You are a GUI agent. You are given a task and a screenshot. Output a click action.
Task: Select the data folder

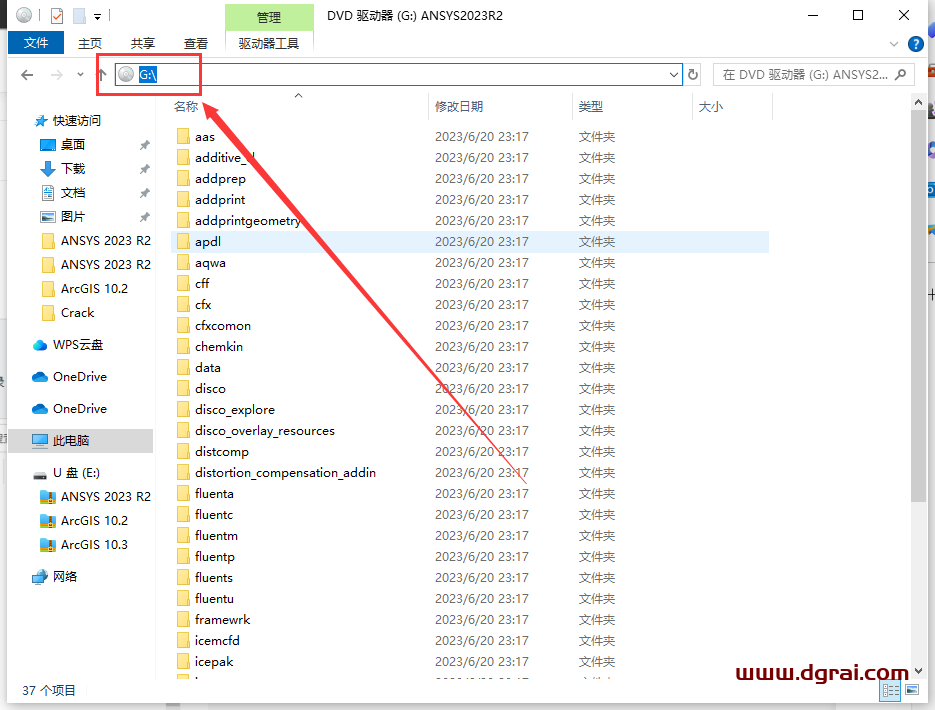point(208,368)
